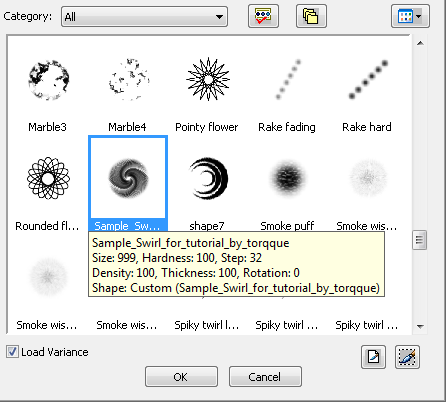Click the yellow file locations icon
The image size is (446, 402).
tap(311, 16)
